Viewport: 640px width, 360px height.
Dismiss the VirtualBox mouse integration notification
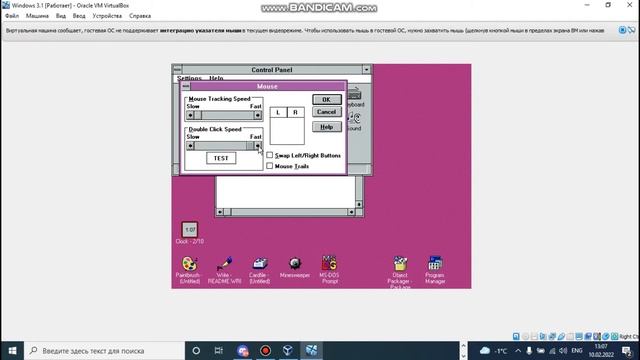[x=622, y=30]
